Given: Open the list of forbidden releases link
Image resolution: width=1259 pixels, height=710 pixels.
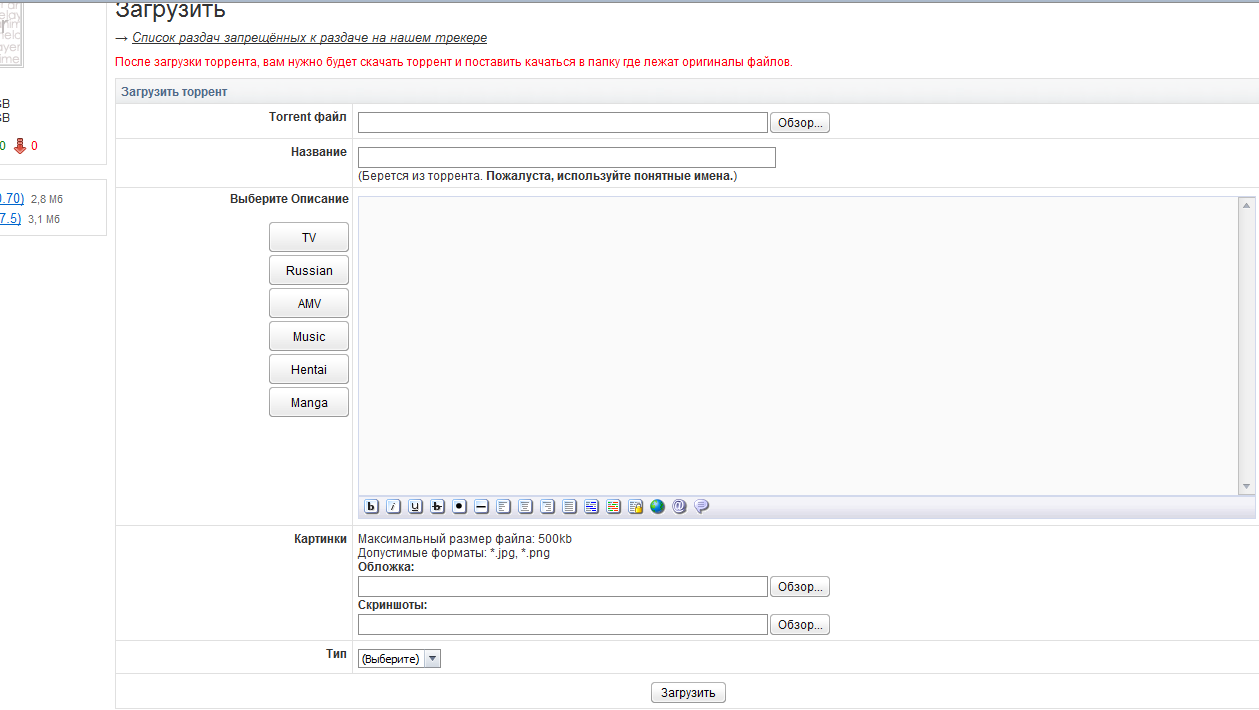Looking at the screenshot, I should (309, 38).
